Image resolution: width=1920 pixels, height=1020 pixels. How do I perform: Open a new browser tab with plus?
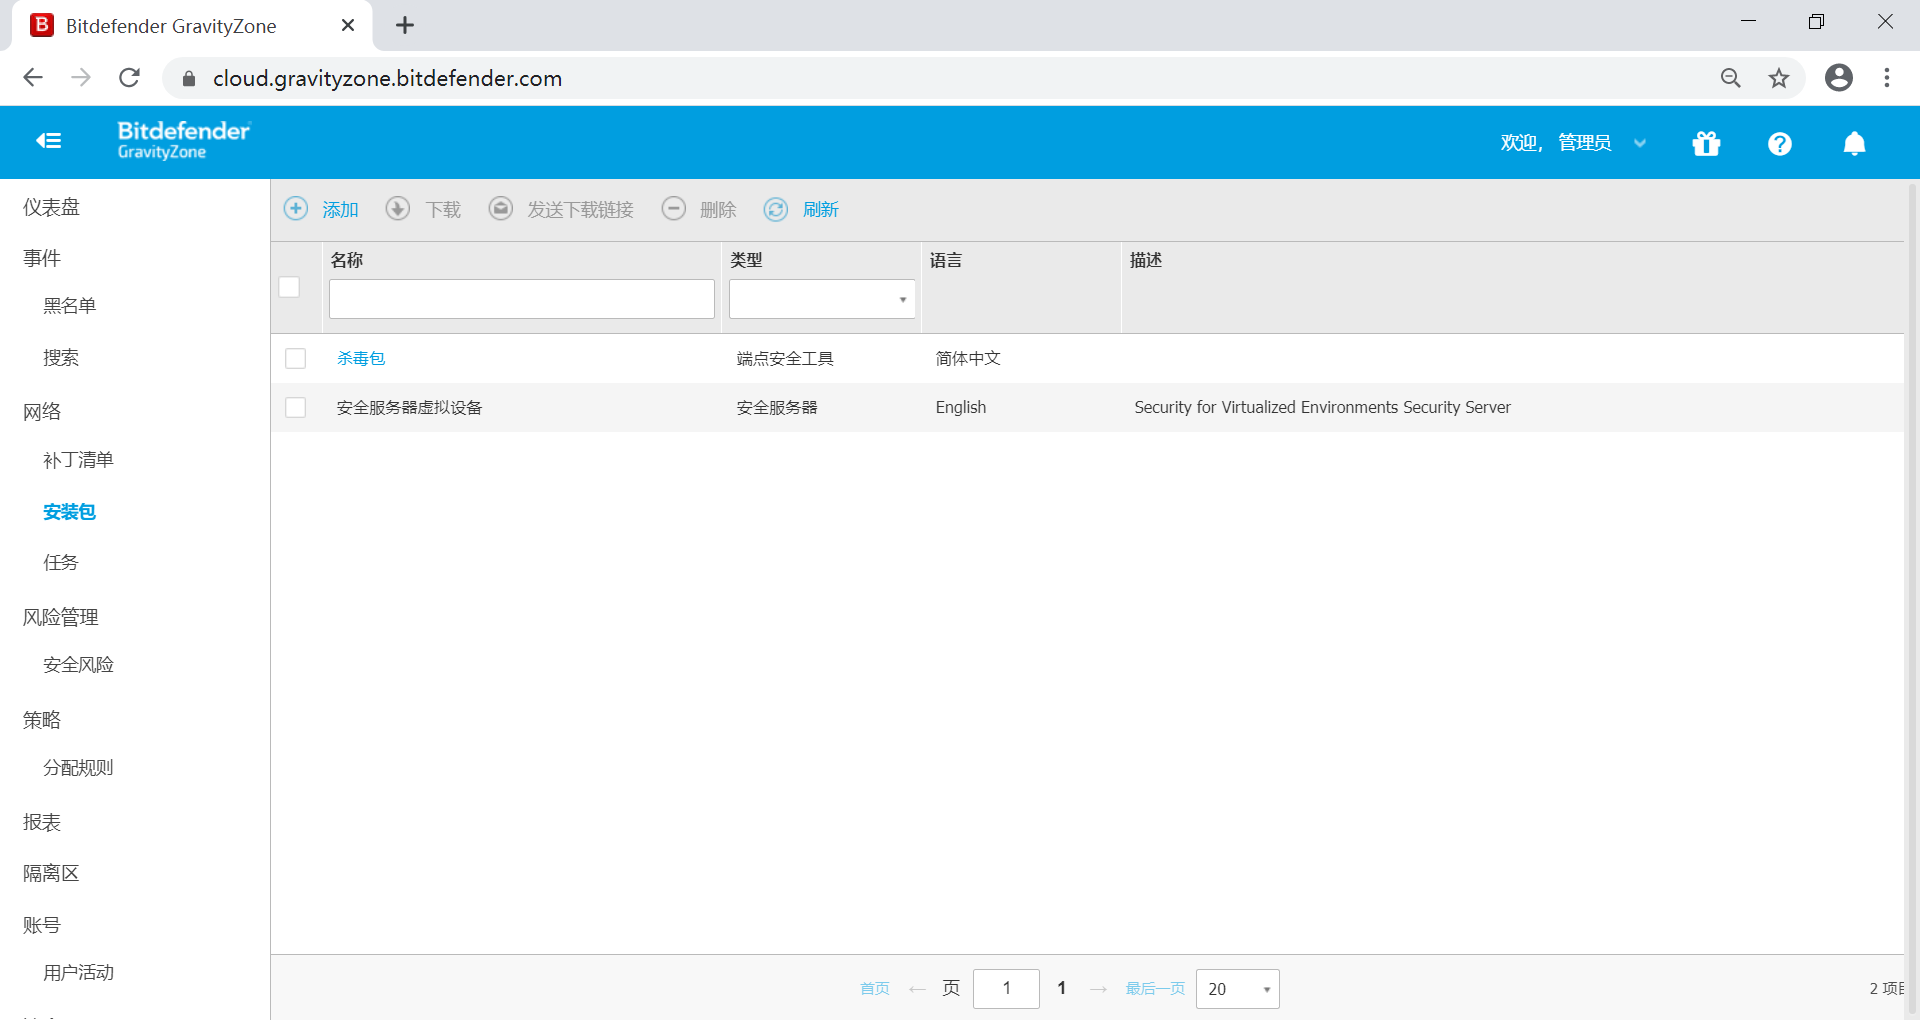(405, 25)
